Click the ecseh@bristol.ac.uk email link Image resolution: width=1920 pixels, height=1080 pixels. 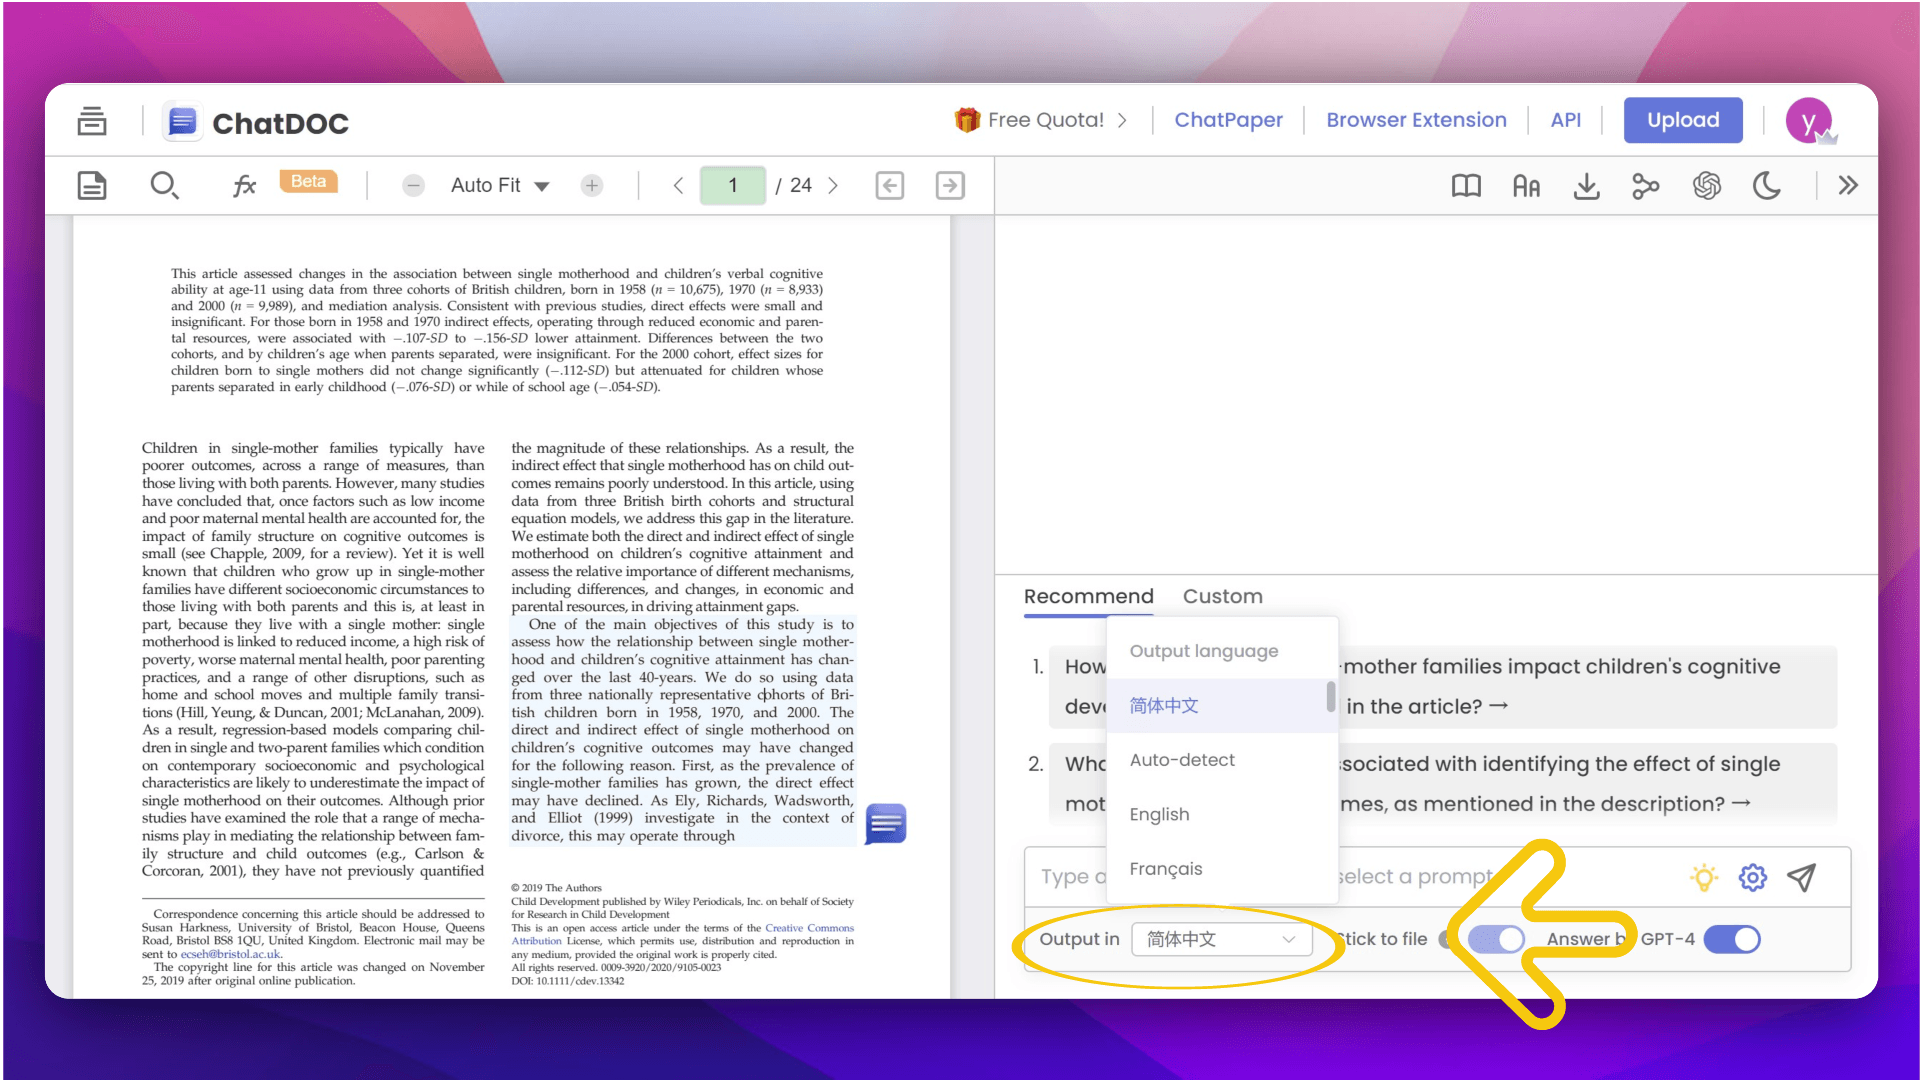coord(231,954)
